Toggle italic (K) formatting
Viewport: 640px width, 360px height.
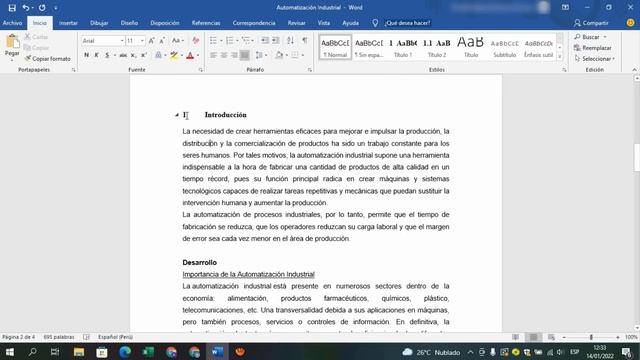pyautogui.click(x=97, y=55)
